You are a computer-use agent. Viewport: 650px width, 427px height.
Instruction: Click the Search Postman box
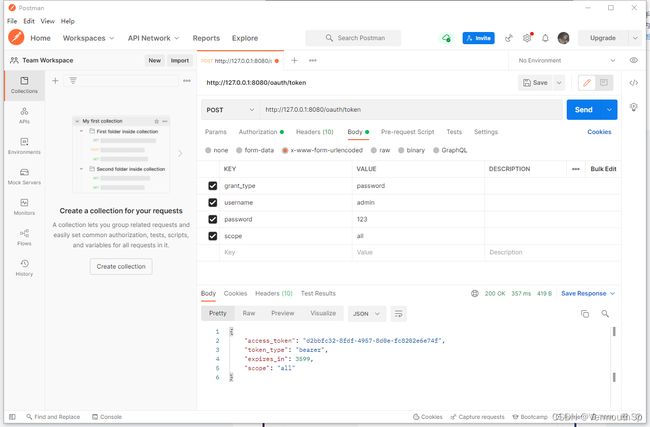[353, 38]
